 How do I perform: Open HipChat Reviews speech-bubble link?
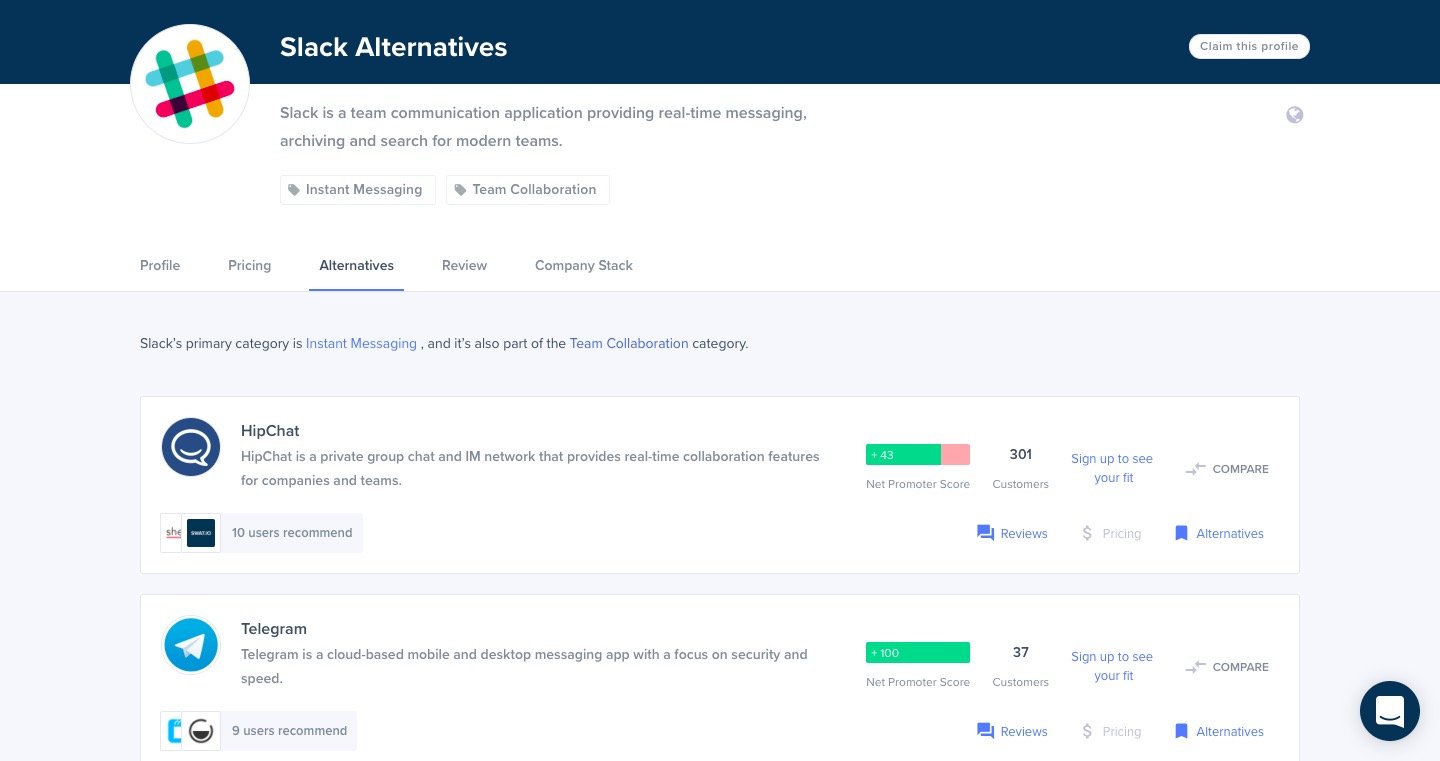[1012, 533]
